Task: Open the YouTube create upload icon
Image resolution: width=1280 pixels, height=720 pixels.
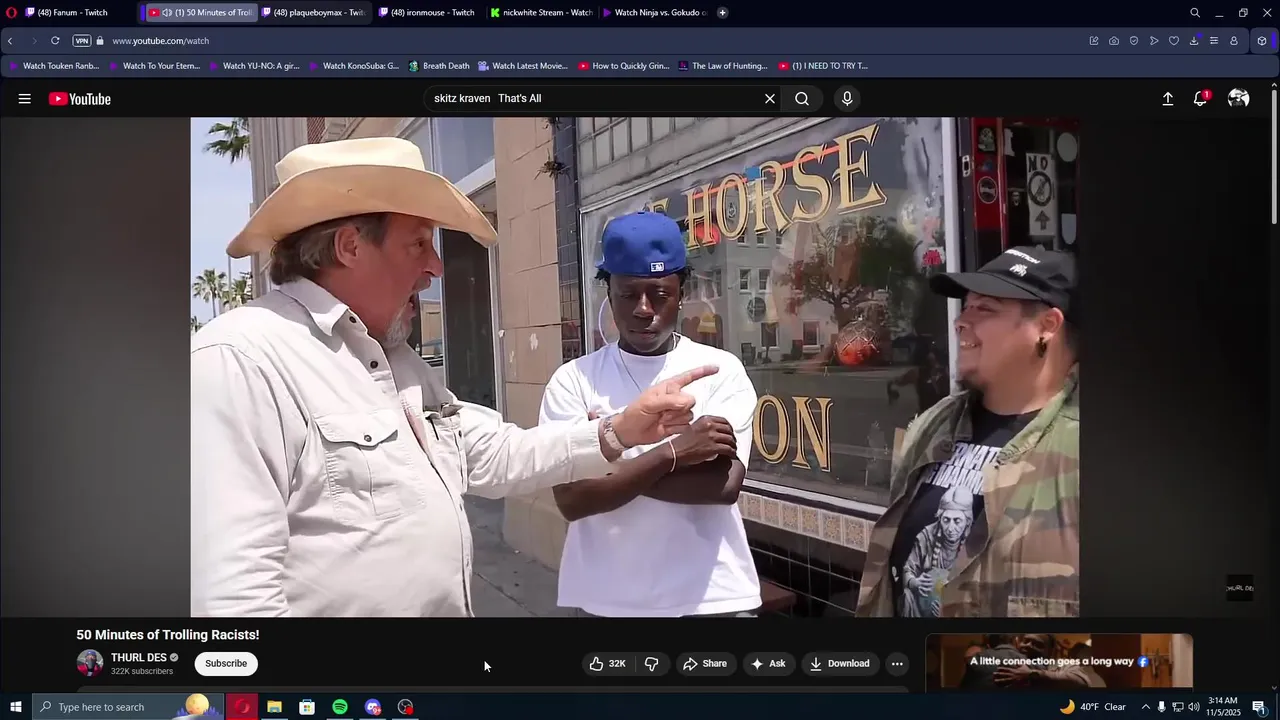Action: point(1167,99)
